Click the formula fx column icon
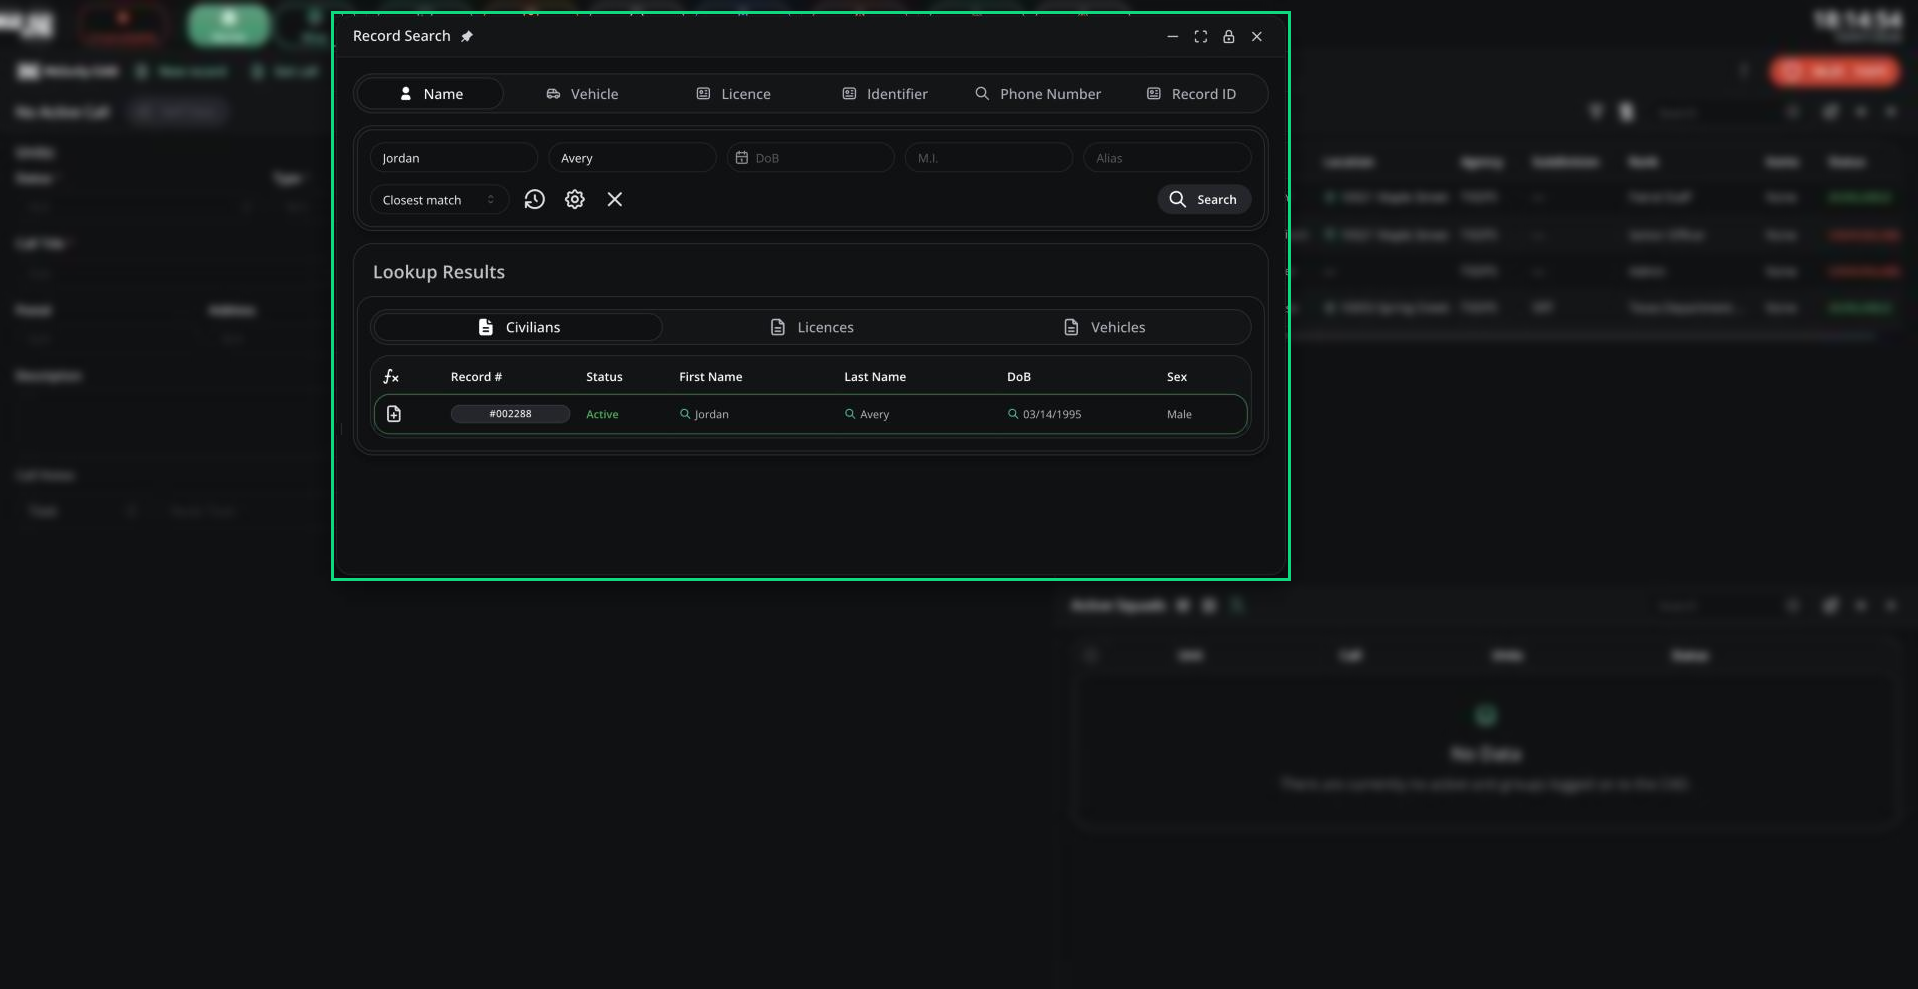 [x=391, y=377]
